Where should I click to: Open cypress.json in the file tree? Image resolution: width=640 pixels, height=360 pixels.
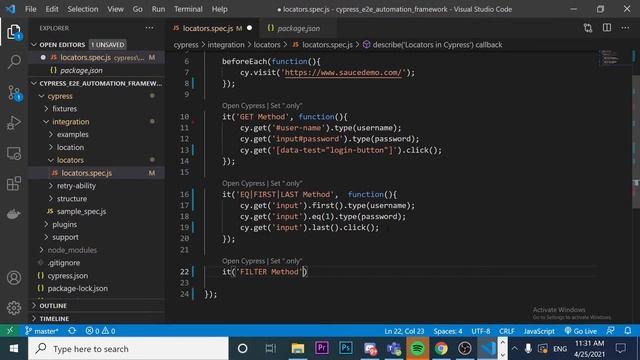(x=96, y=276)
